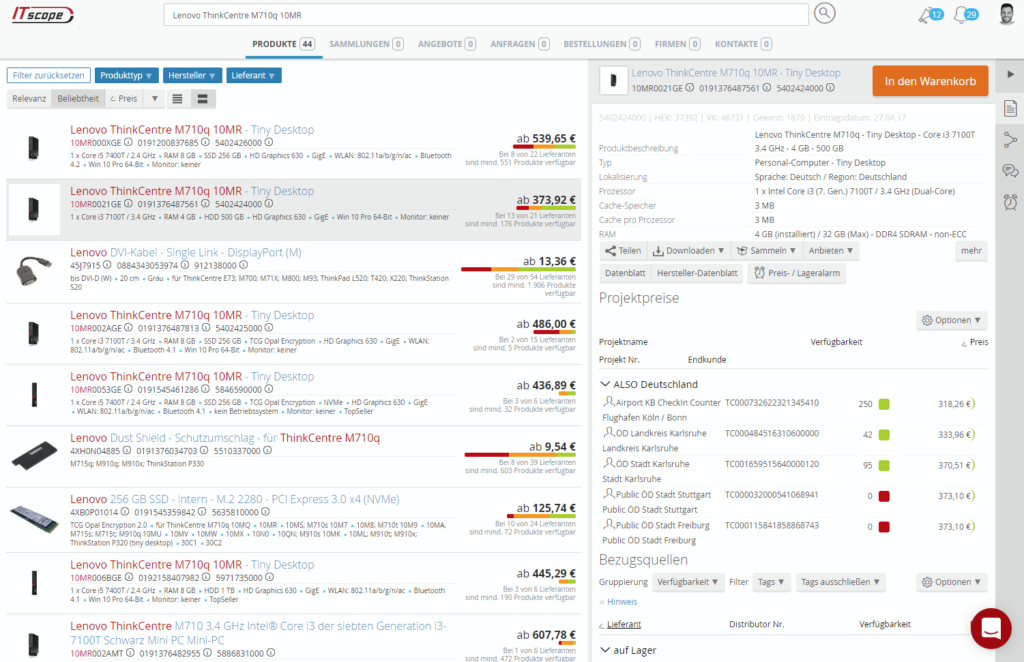The width and height of the screenshot is (1024, 662).
Task: Open the Preis- / Lageralarm button
Action: (x=797, y=273)
